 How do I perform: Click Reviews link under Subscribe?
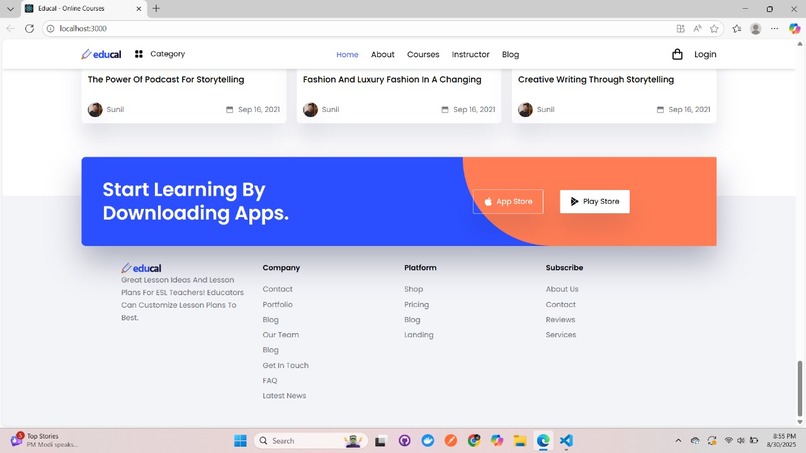[560, 319]
